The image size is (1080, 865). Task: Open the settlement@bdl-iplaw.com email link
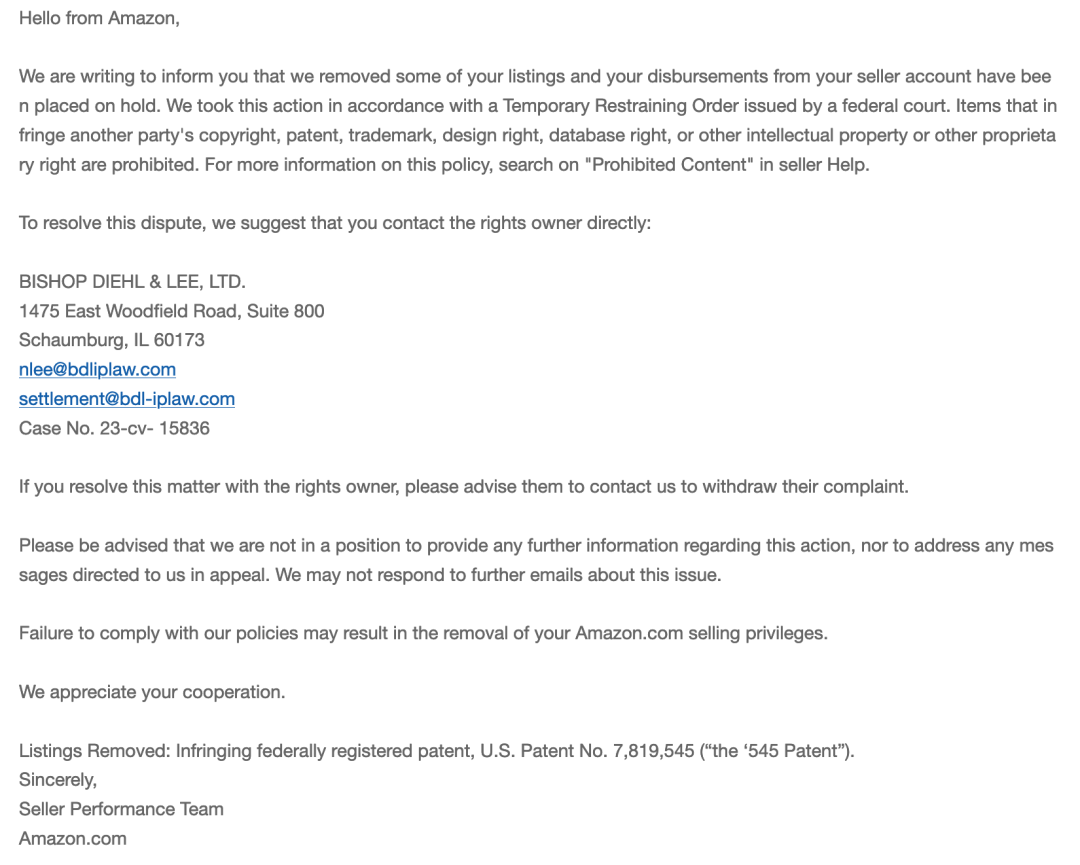[127, 399]
